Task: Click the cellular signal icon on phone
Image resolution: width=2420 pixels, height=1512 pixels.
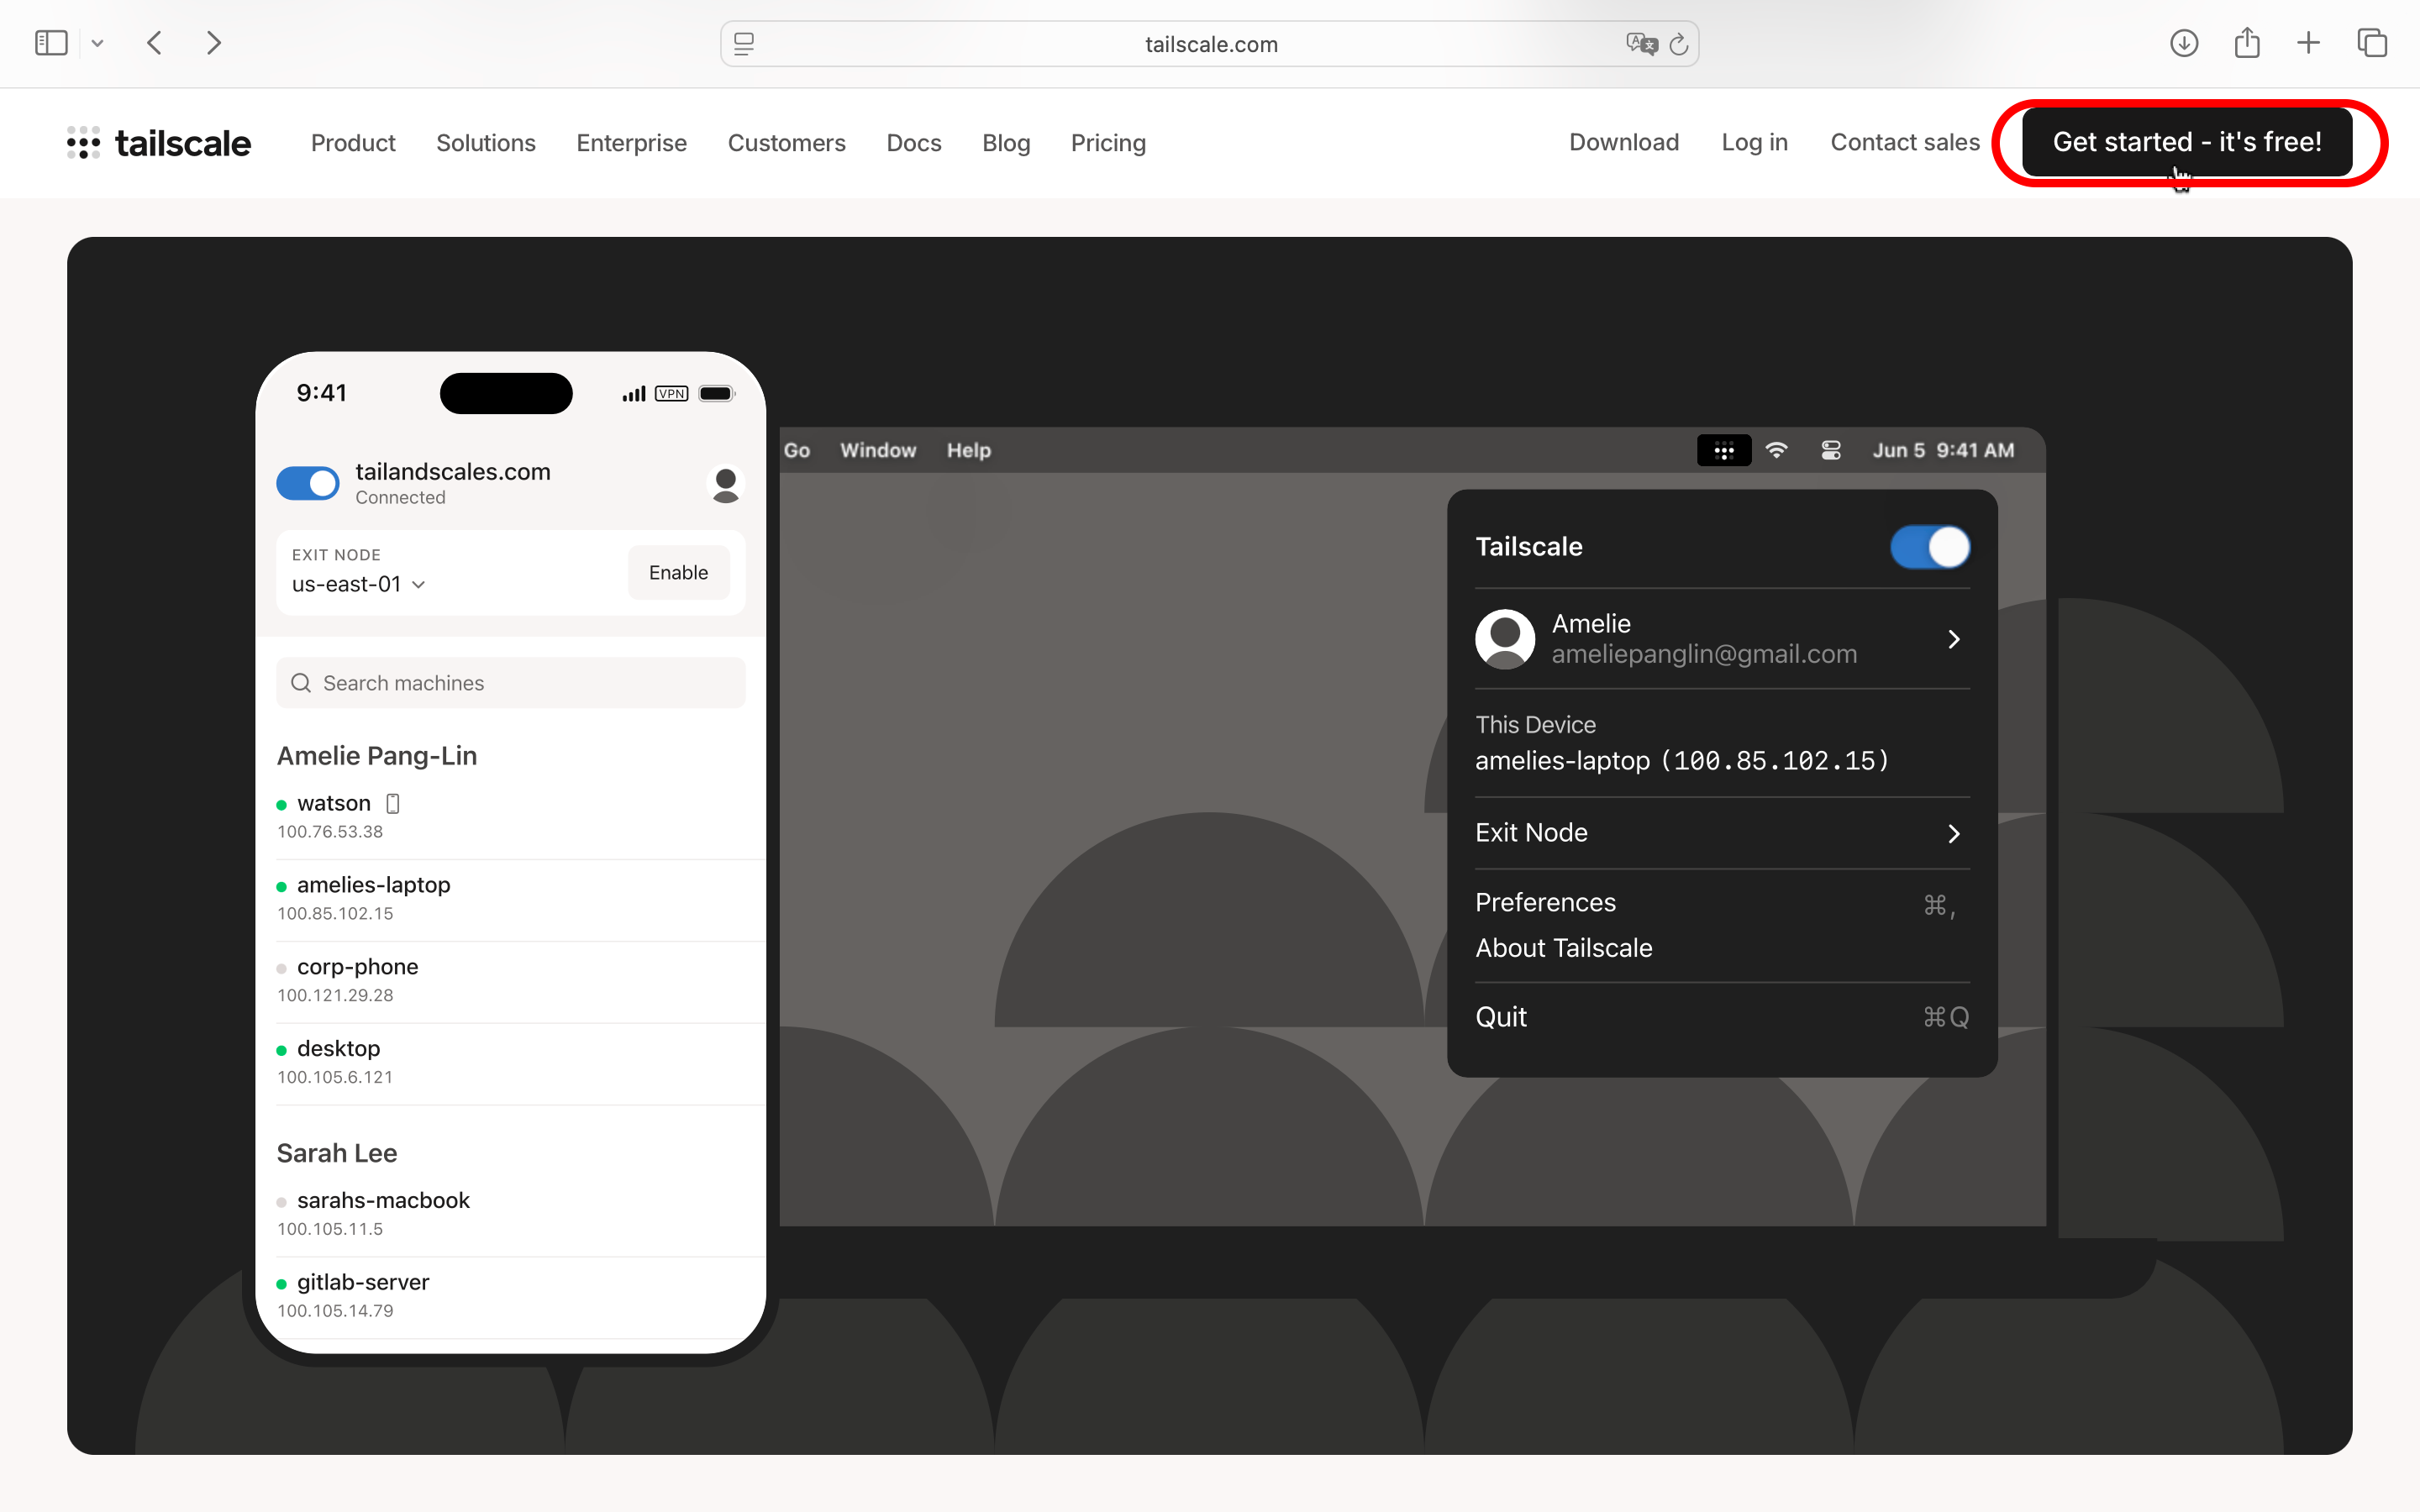Action: coord(634,394)
